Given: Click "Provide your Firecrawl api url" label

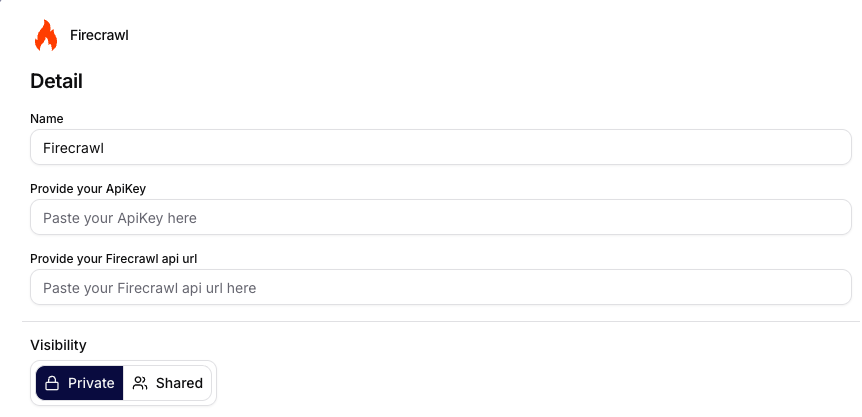Looking at the screenshot, I should pyautogui.click(x=120, y=258).
